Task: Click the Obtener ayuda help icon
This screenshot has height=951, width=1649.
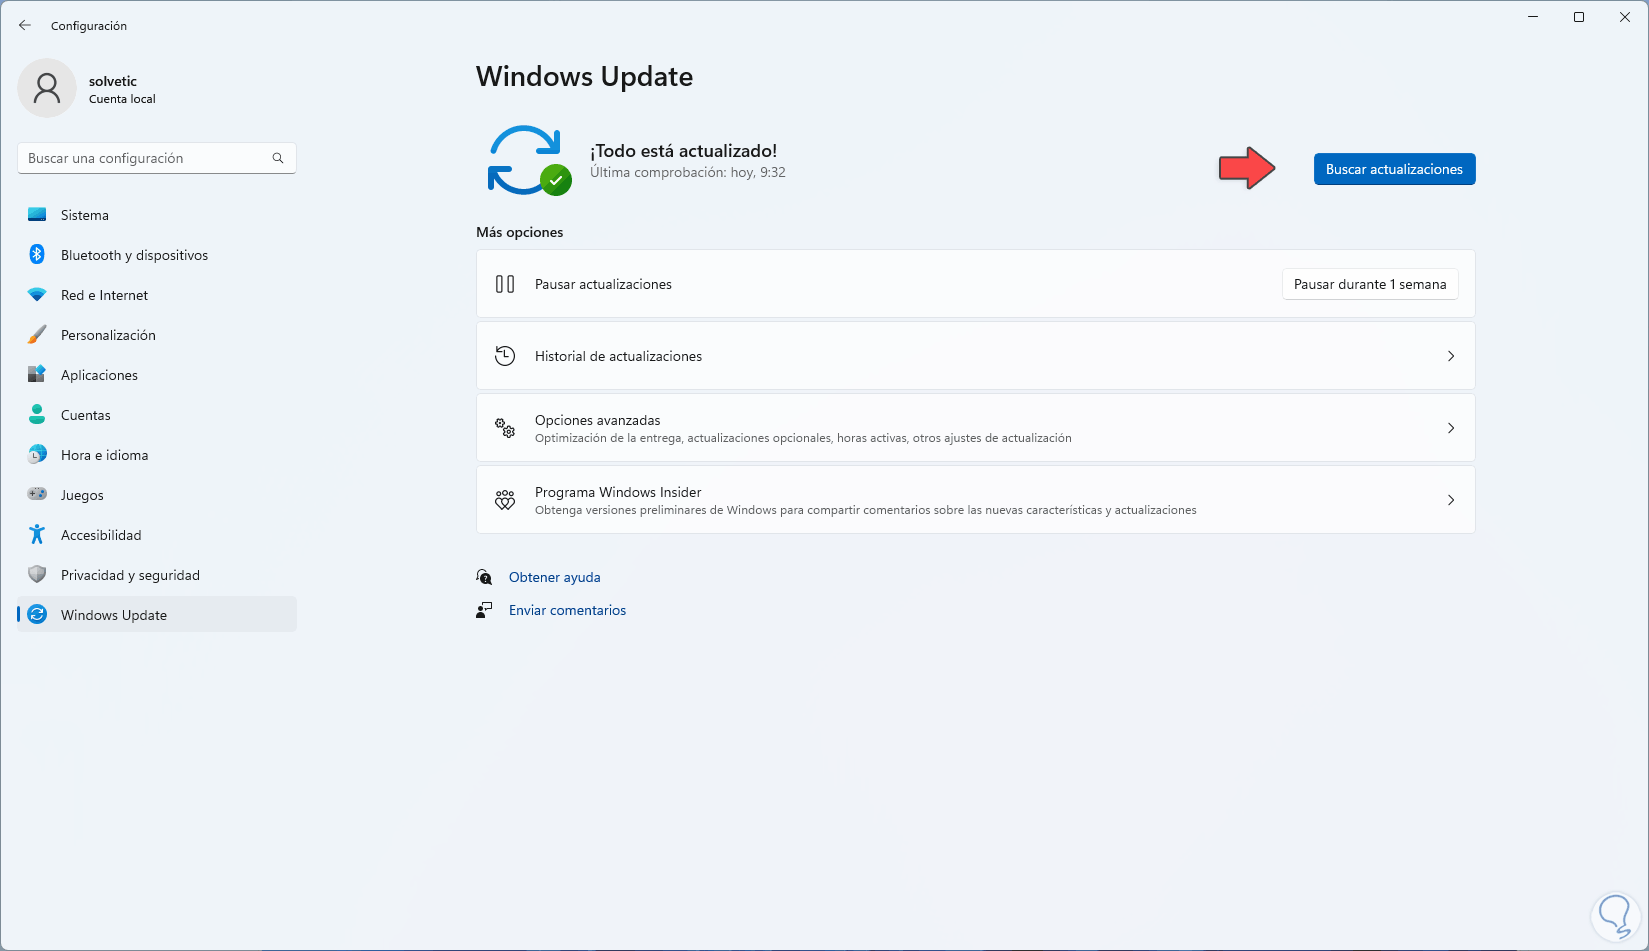Action: [x=484, y=577]
